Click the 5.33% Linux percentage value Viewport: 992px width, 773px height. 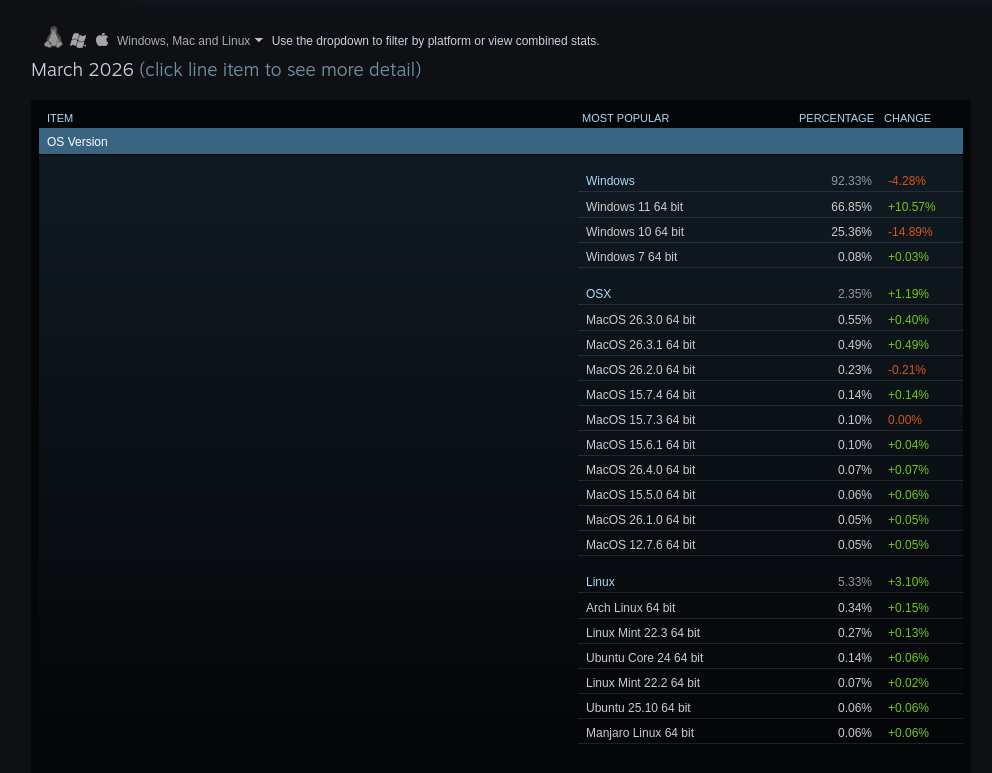pos(855,582)
